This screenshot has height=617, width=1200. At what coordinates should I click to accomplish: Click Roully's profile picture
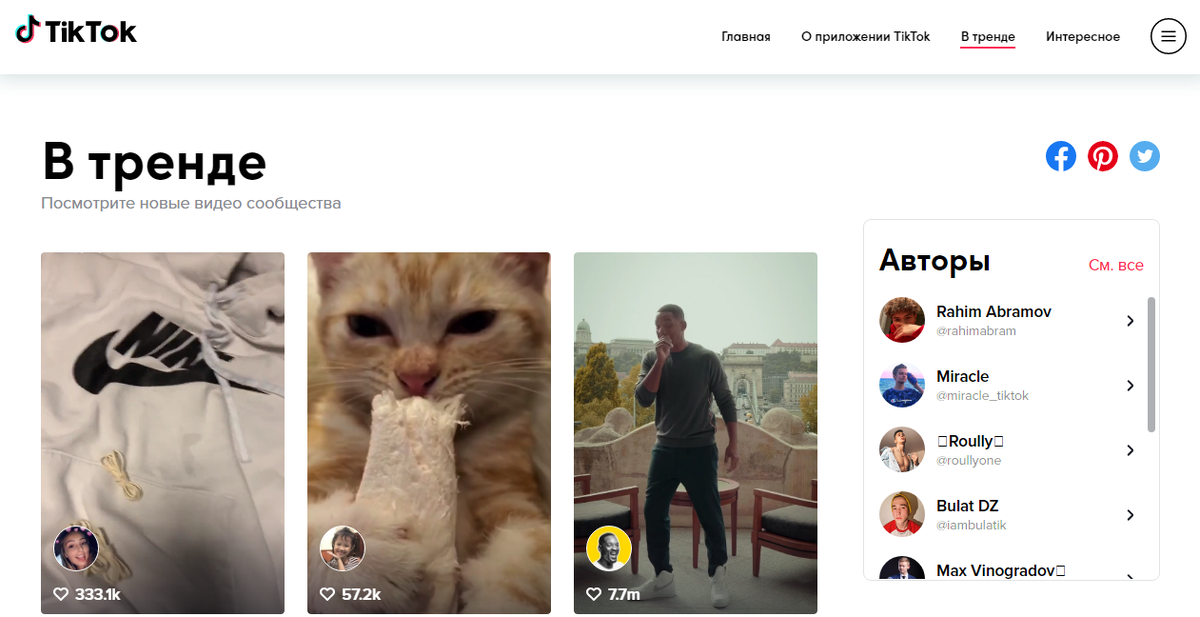click(x=902, y=450)
